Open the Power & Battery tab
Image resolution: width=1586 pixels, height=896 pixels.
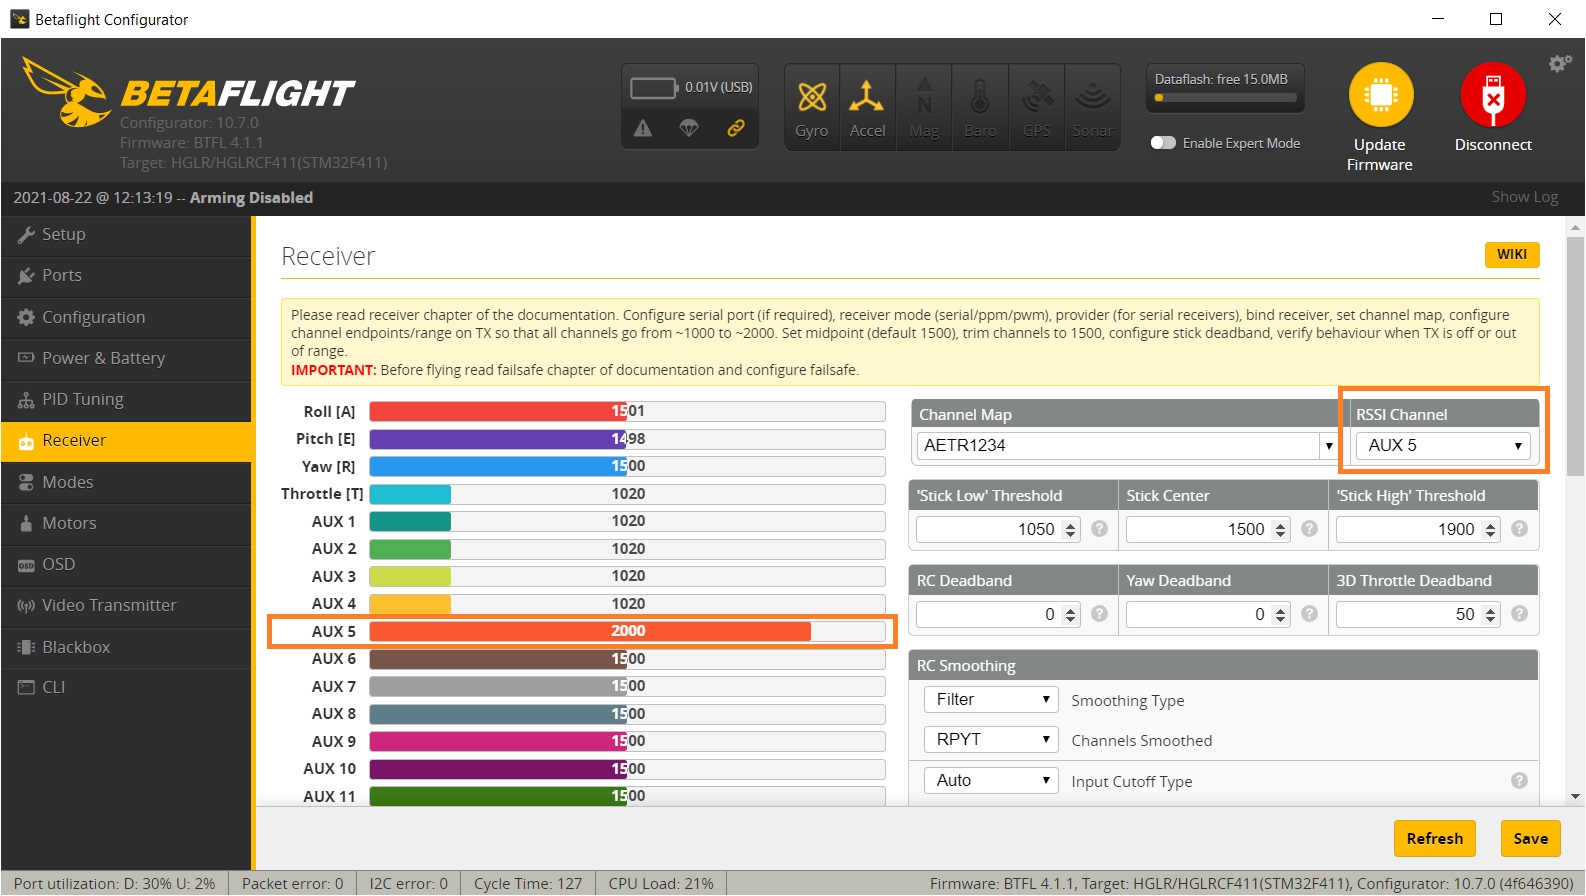pyautogui.click(x=126, y=358)
